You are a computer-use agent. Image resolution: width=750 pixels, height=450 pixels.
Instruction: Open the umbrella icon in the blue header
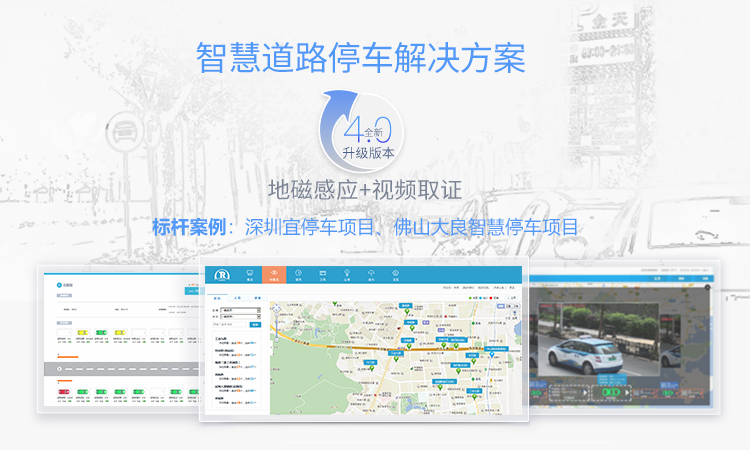click(x=371, y=275)
